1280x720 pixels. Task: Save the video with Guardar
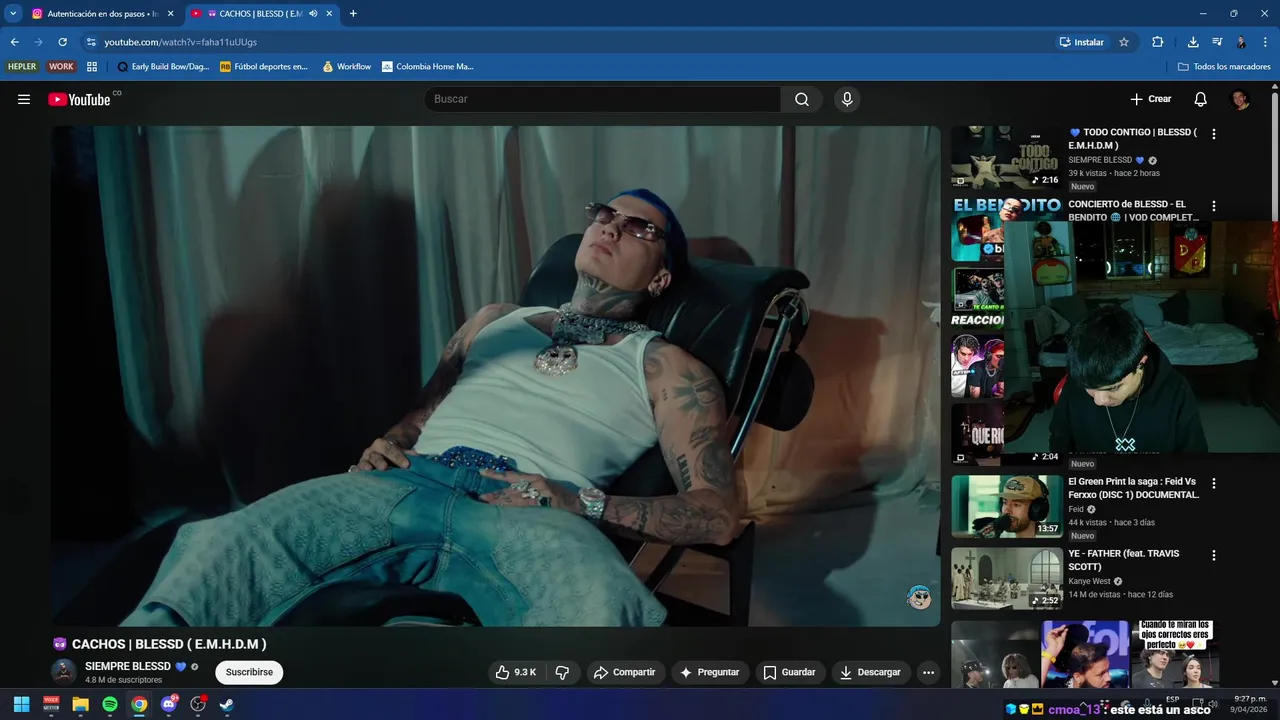click(x=790, y=672)
